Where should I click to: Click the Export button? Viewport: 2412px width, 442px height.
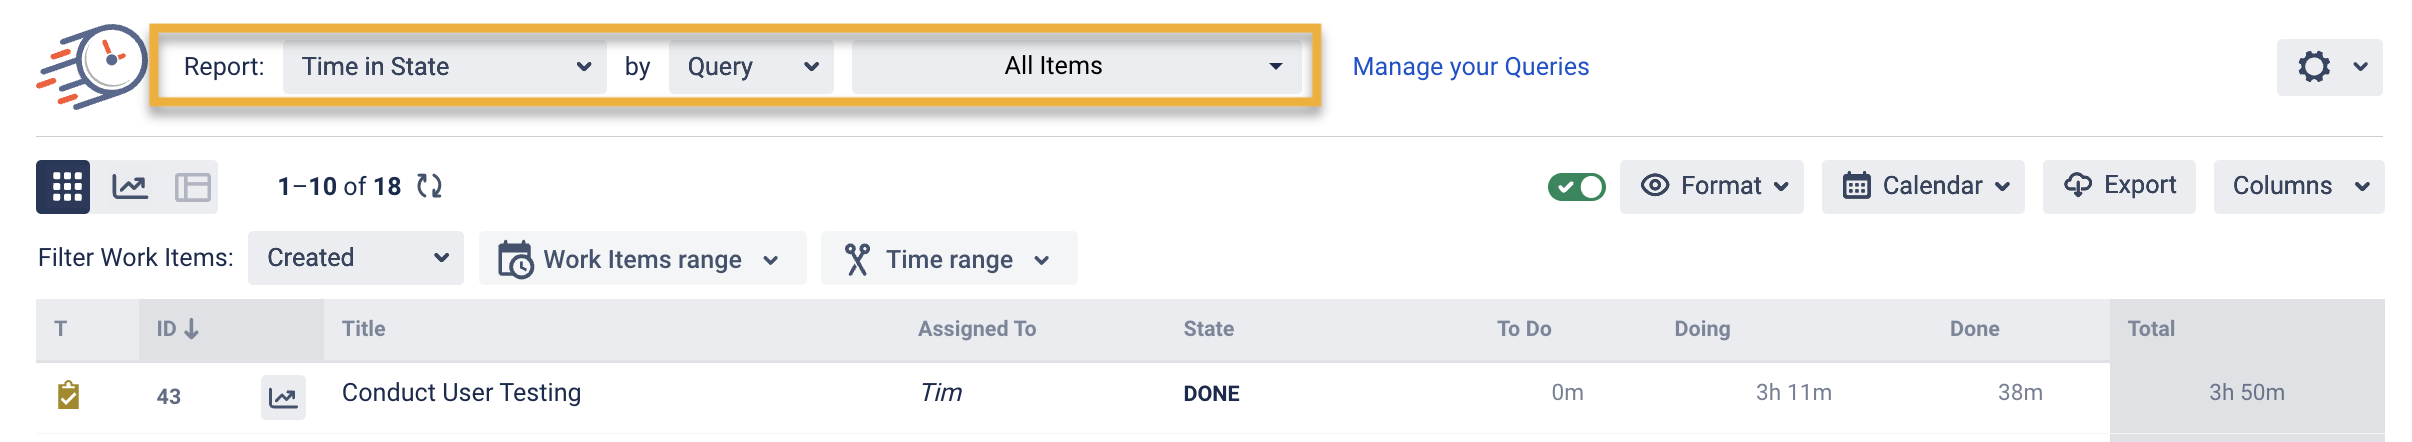pyautogui.click(x=2119, y=187)
